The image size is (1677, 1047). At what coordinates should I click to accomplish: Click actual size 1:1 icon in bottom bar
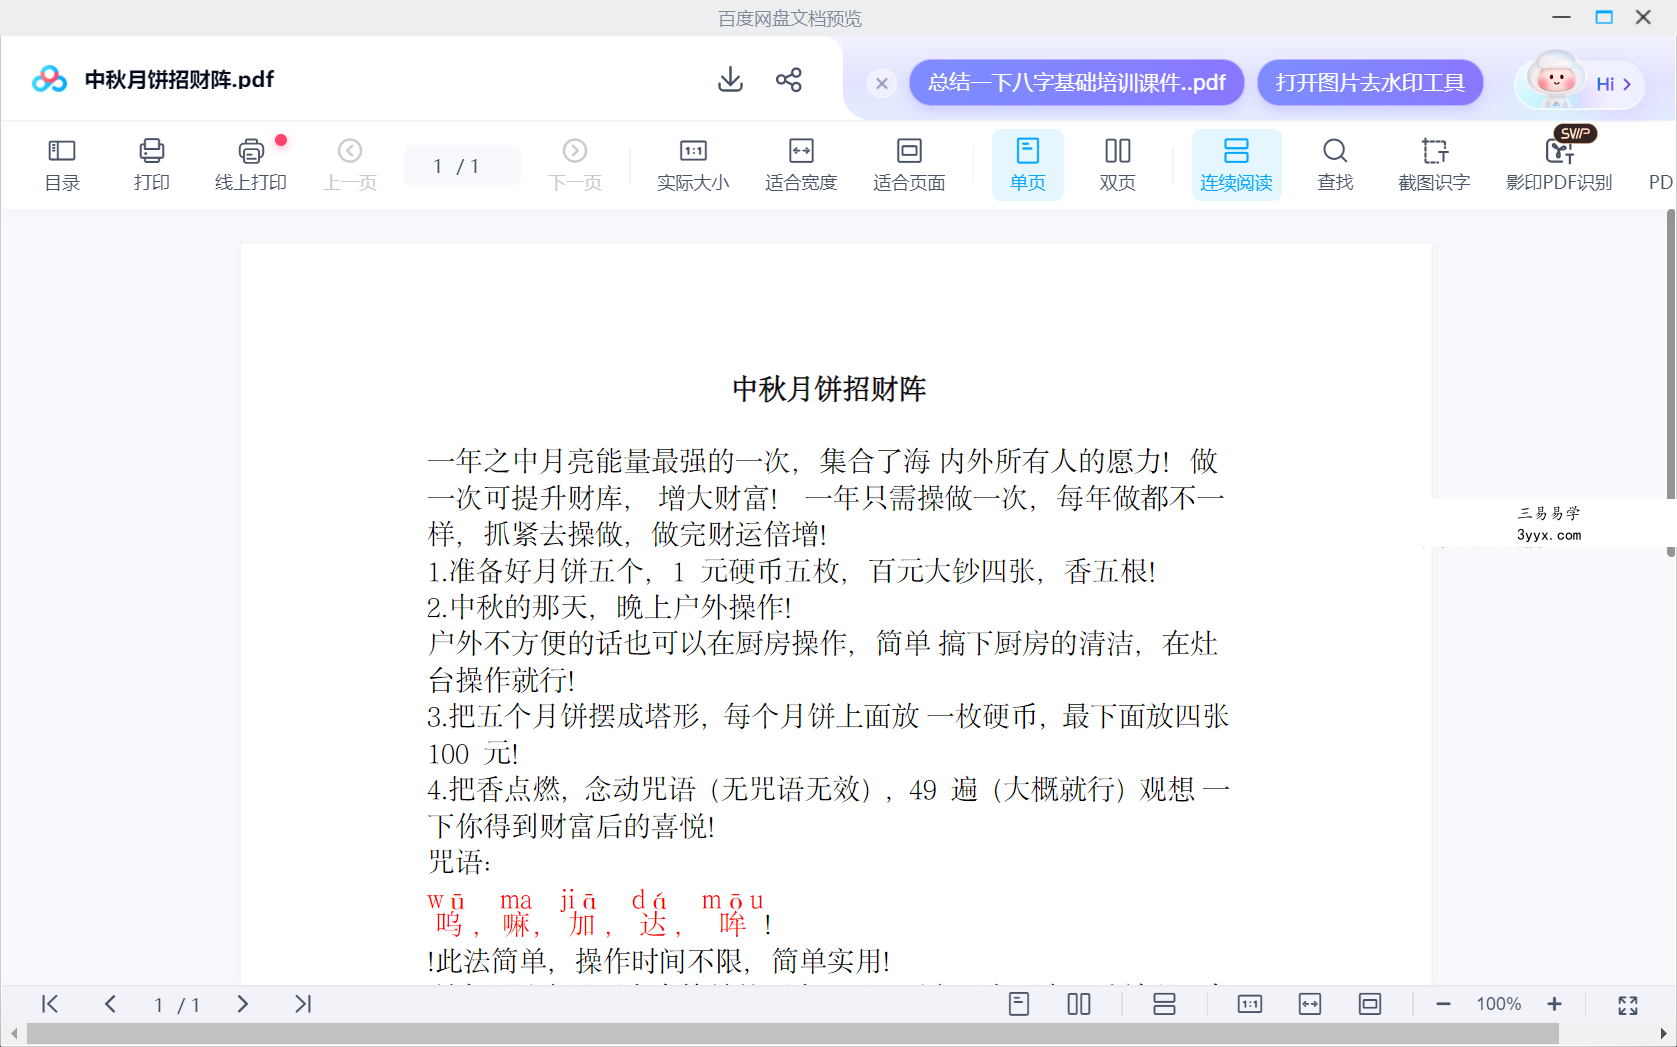[1250, 1004]
